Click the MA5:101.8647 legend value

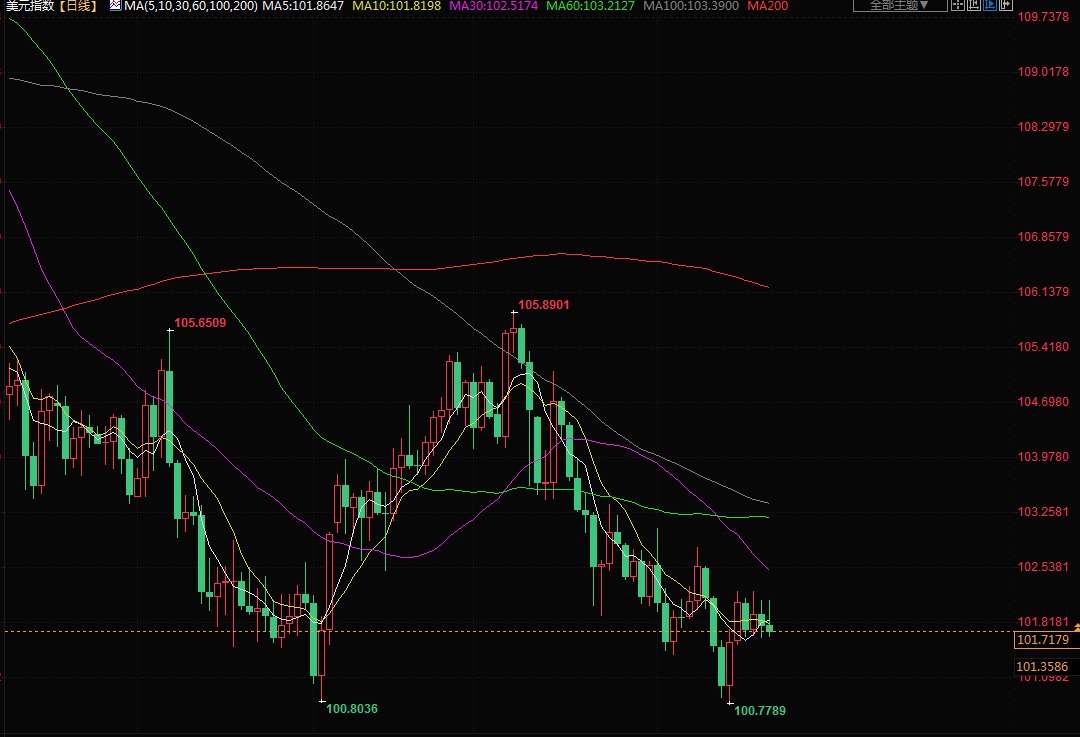point(303,6)
